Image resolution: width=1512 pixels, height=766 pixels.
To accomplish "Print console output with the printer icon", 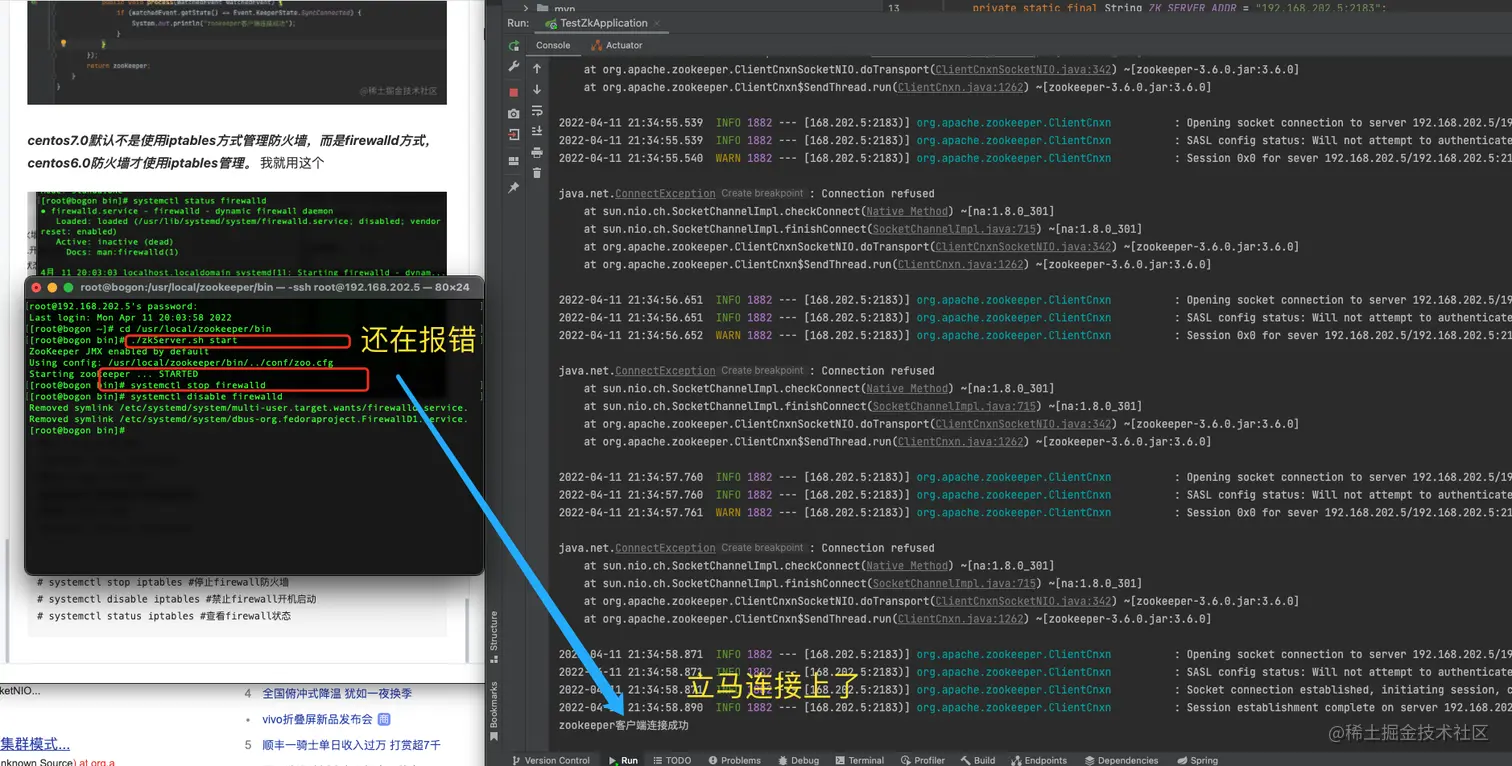I will coord(537,153).
